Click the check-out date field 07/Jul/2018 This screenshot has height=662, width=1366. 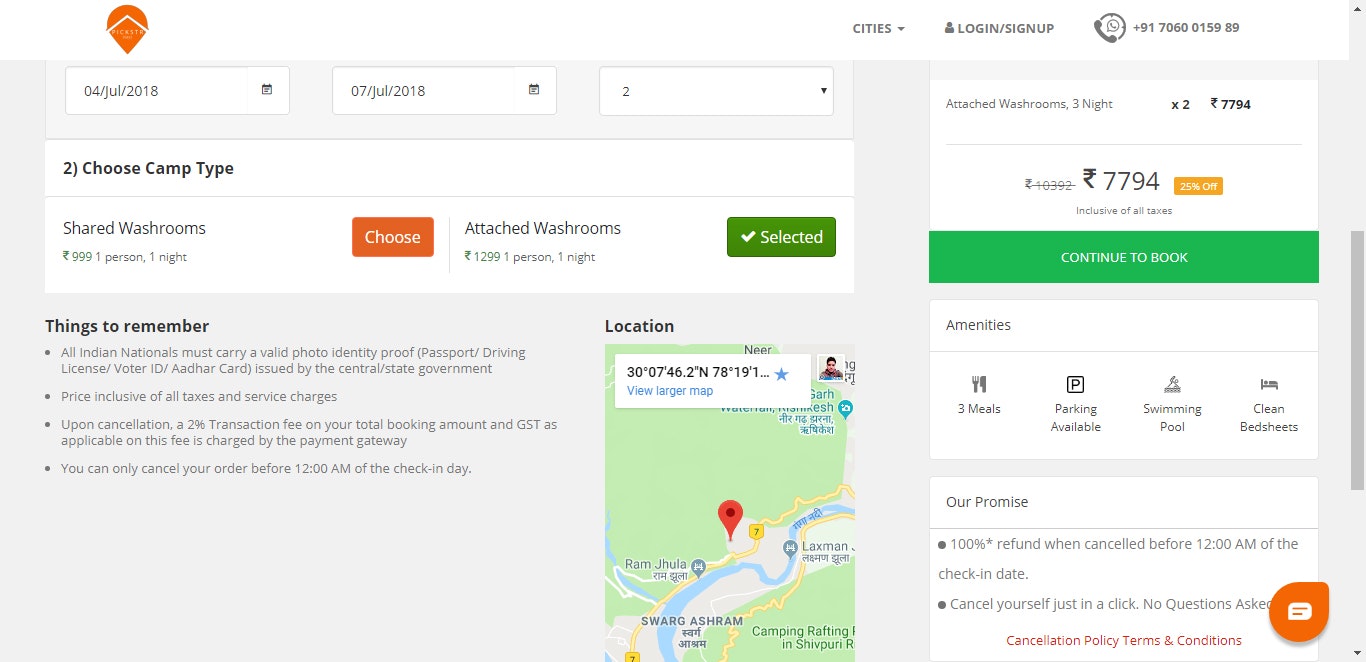click(444, 90)
